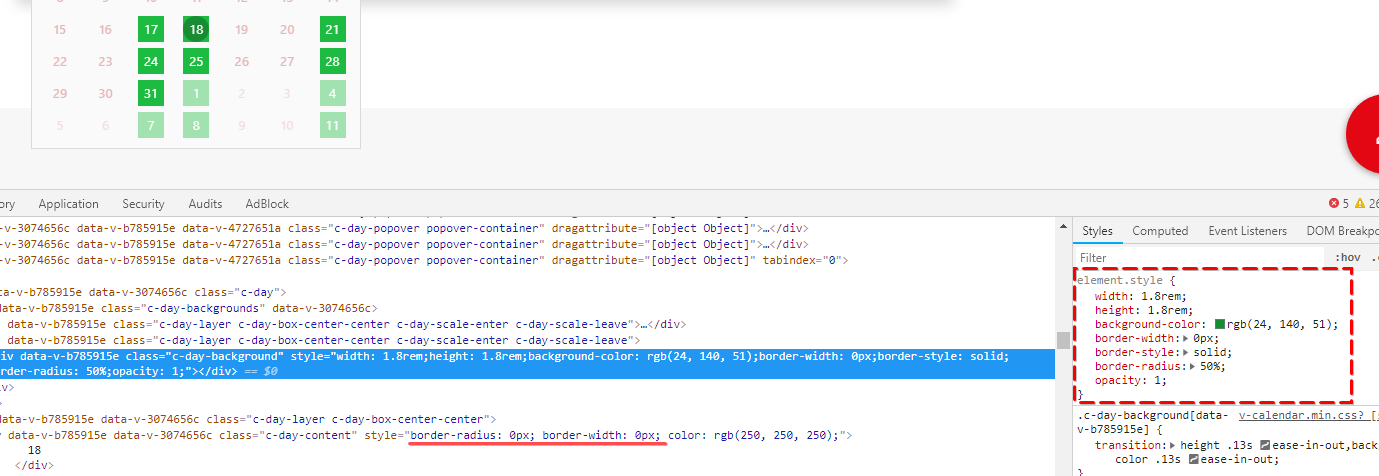Image resolution: width=1379 pixels, height=476 pixels.
Task: Select calendar day 31
Action: point(151,94)
